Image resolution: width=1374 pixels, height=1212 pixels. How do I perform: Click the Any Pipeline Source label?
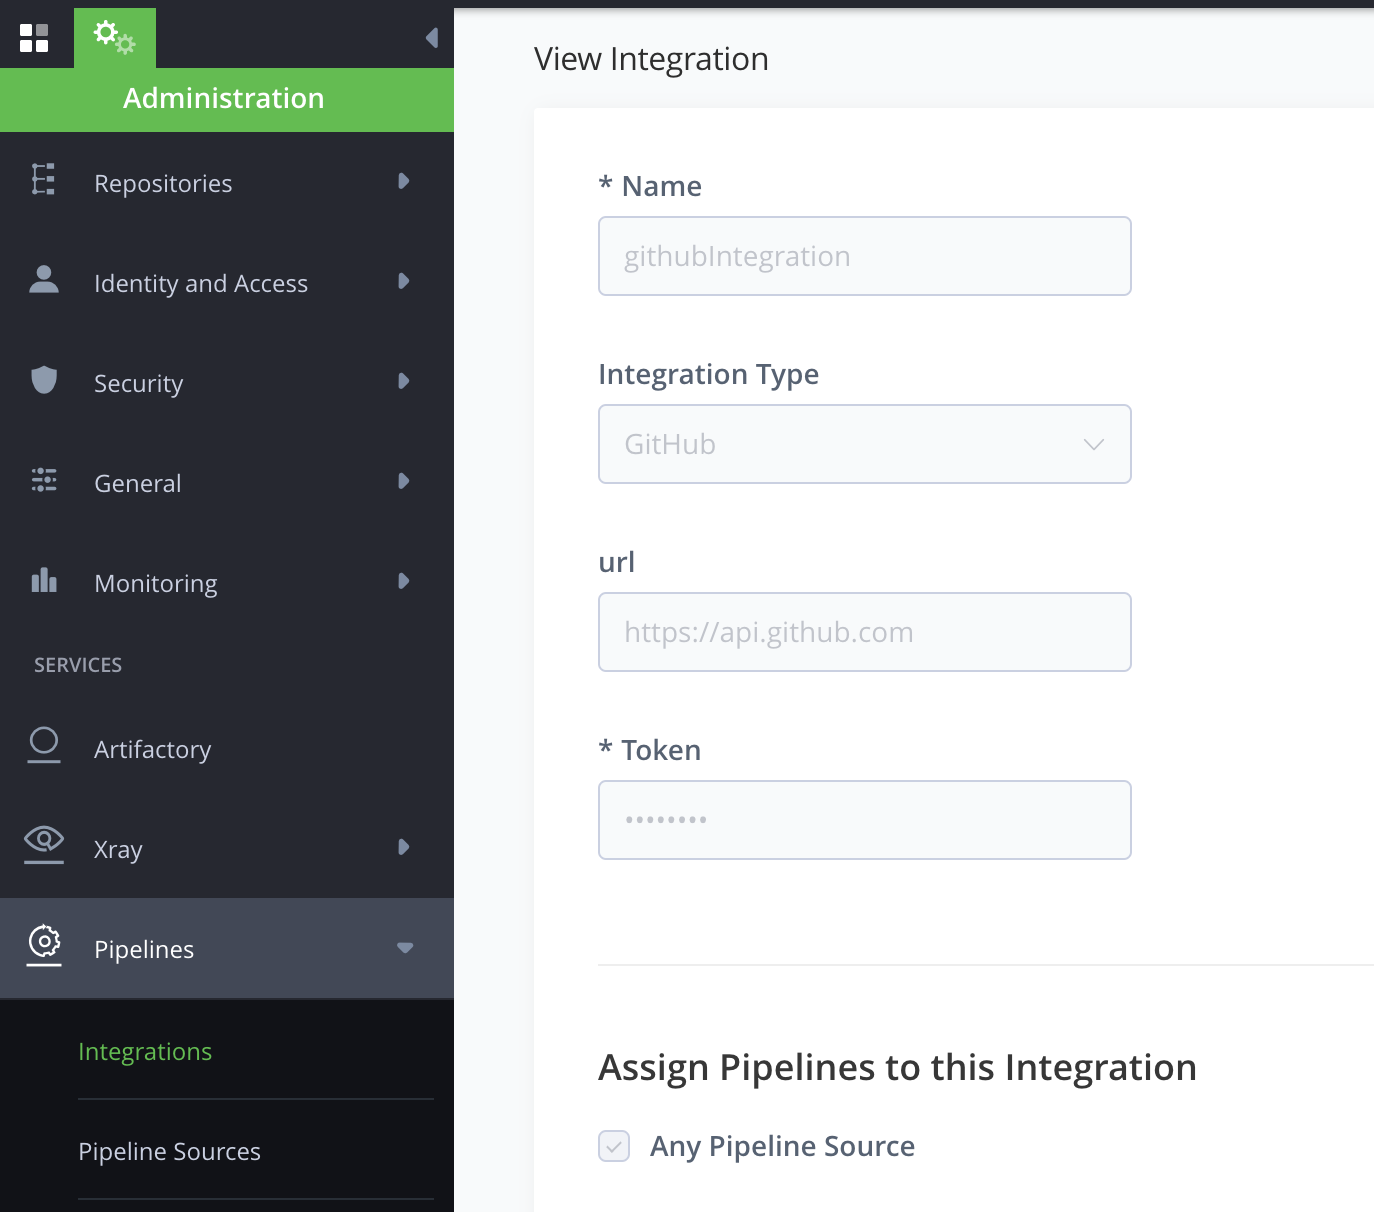[782, 1146]
